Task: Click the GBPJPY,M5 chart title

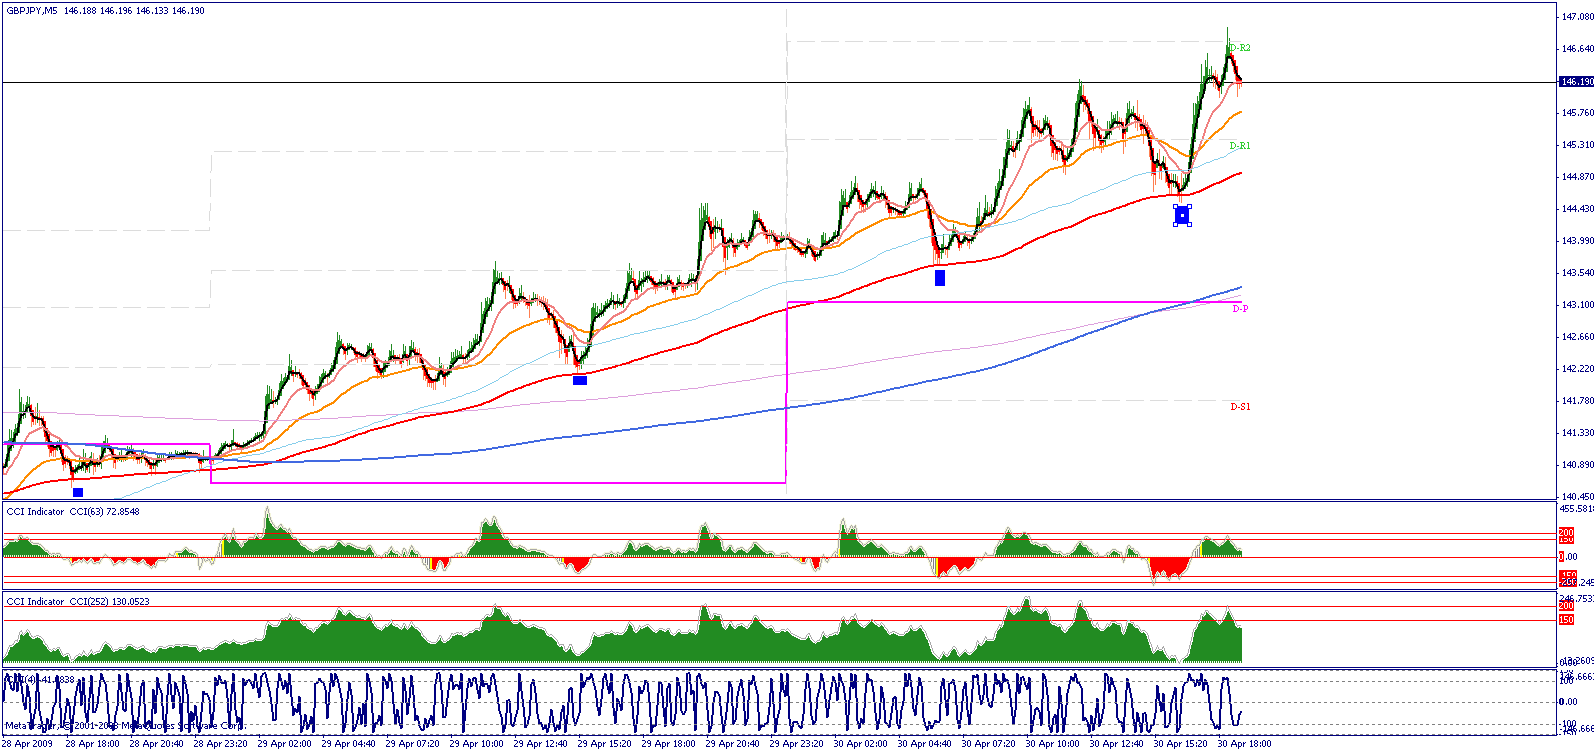Action: 32,10
